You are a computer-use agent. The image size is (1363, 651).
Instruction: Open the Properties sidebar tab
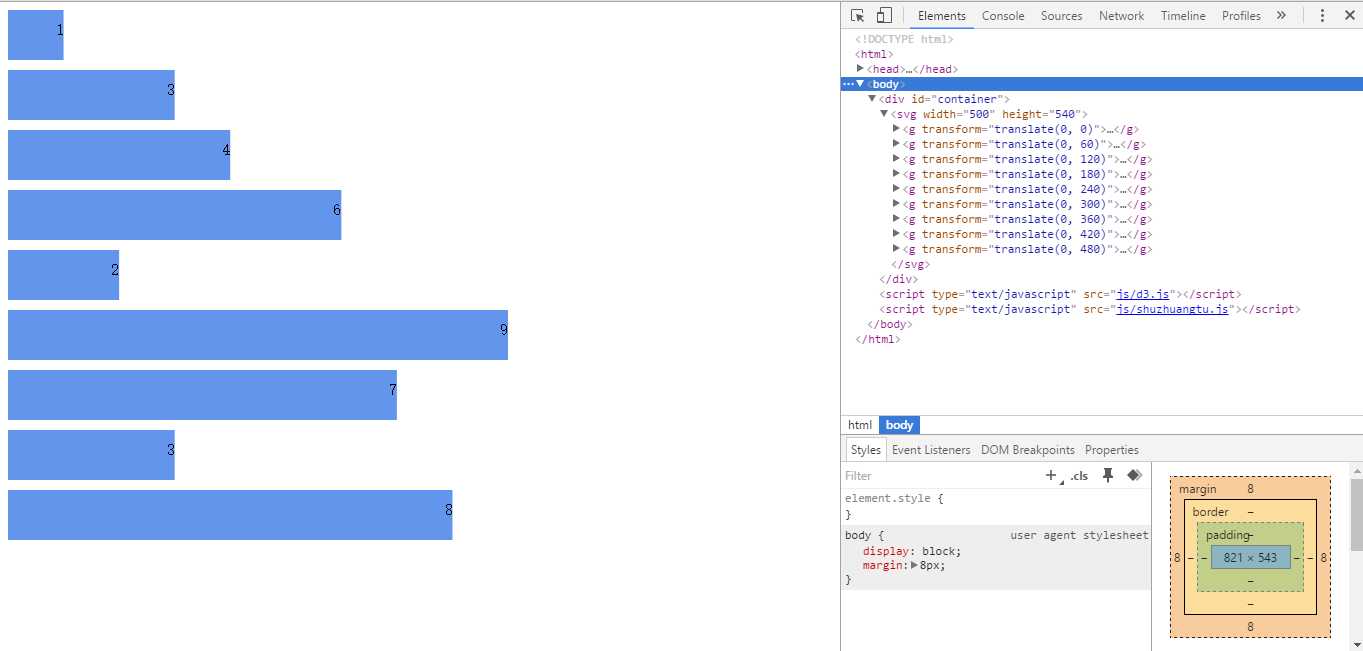[x=1112, y=450]
